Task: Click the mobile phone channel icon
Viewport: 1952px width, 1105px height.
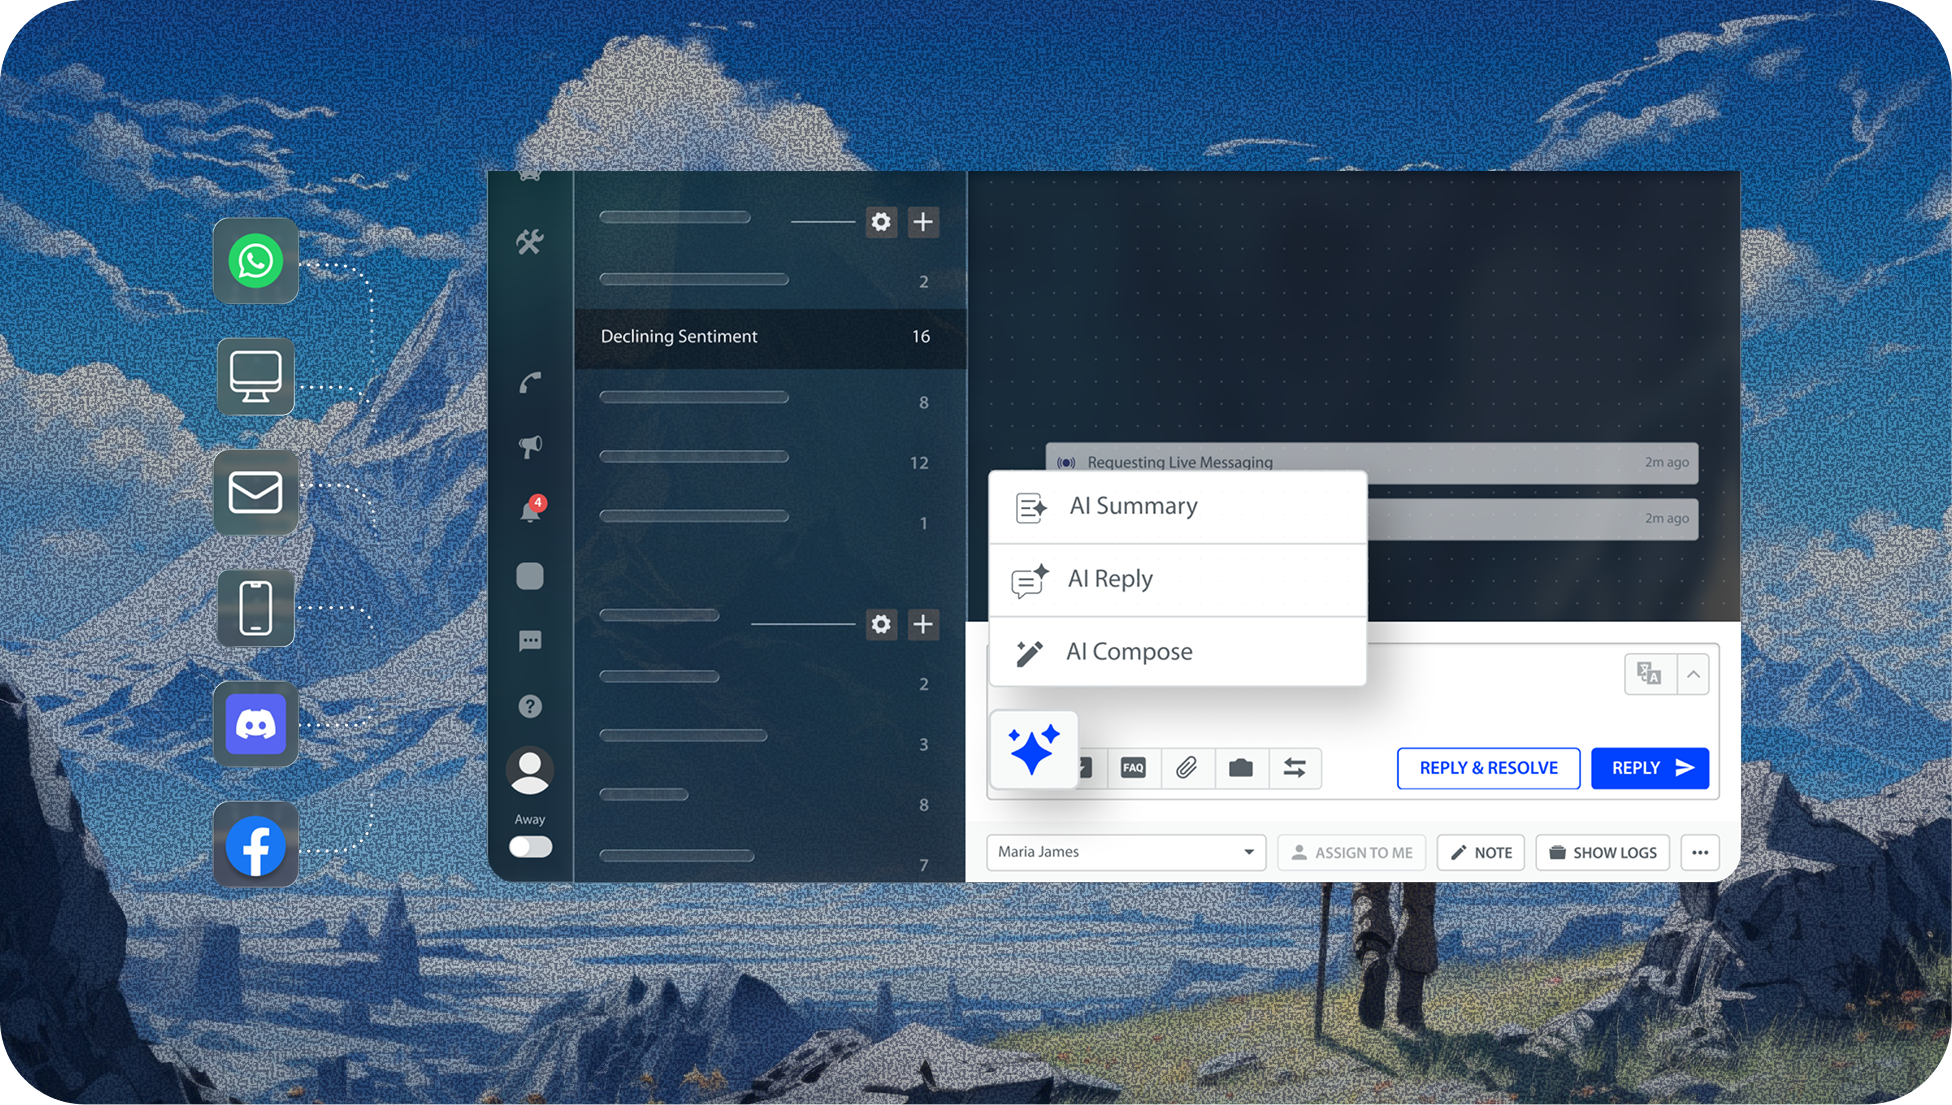Action: (256, 608)
